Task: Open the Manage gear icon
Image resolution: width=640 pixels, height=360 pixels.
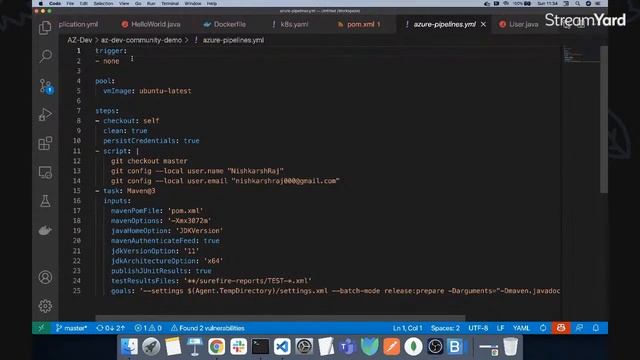Action: [45, 306]
